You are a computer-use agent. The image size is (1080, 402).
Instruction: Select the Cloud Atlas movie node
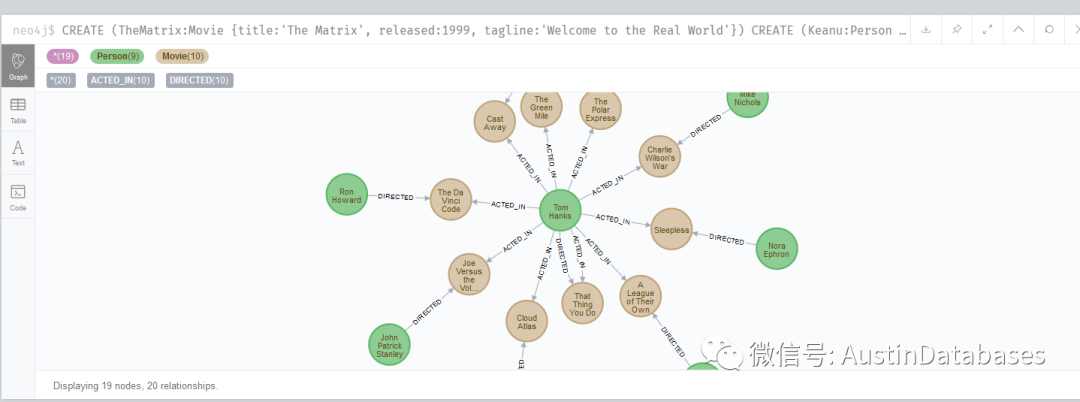[526, 321]
